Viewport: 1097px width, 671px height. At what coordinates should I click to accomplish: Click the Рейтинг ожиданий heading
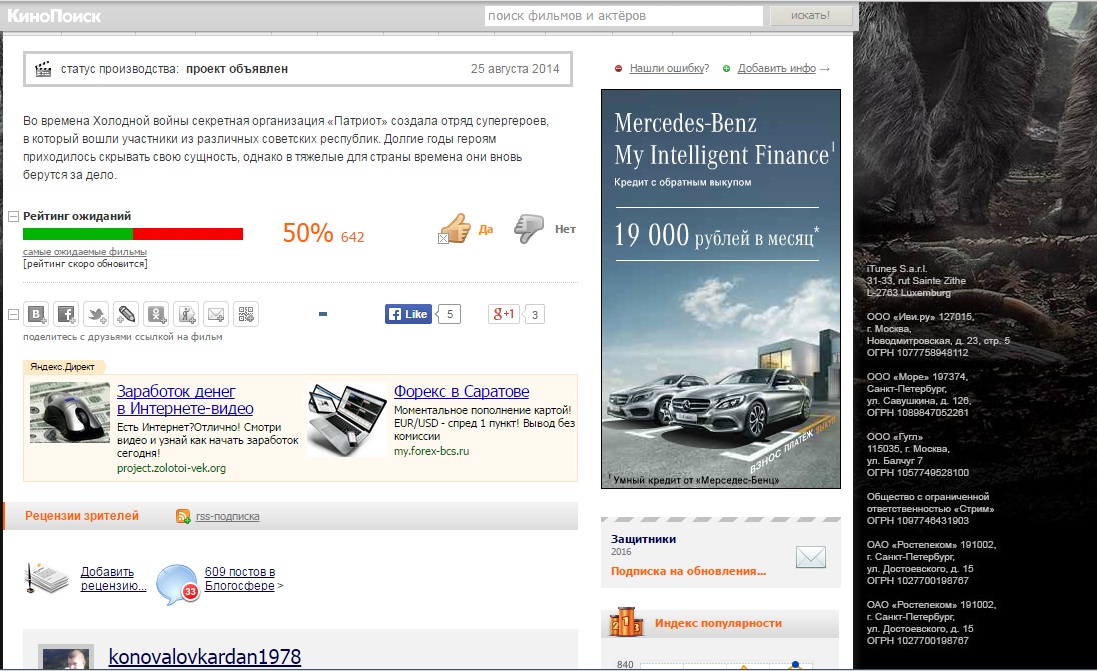[77, 216]
